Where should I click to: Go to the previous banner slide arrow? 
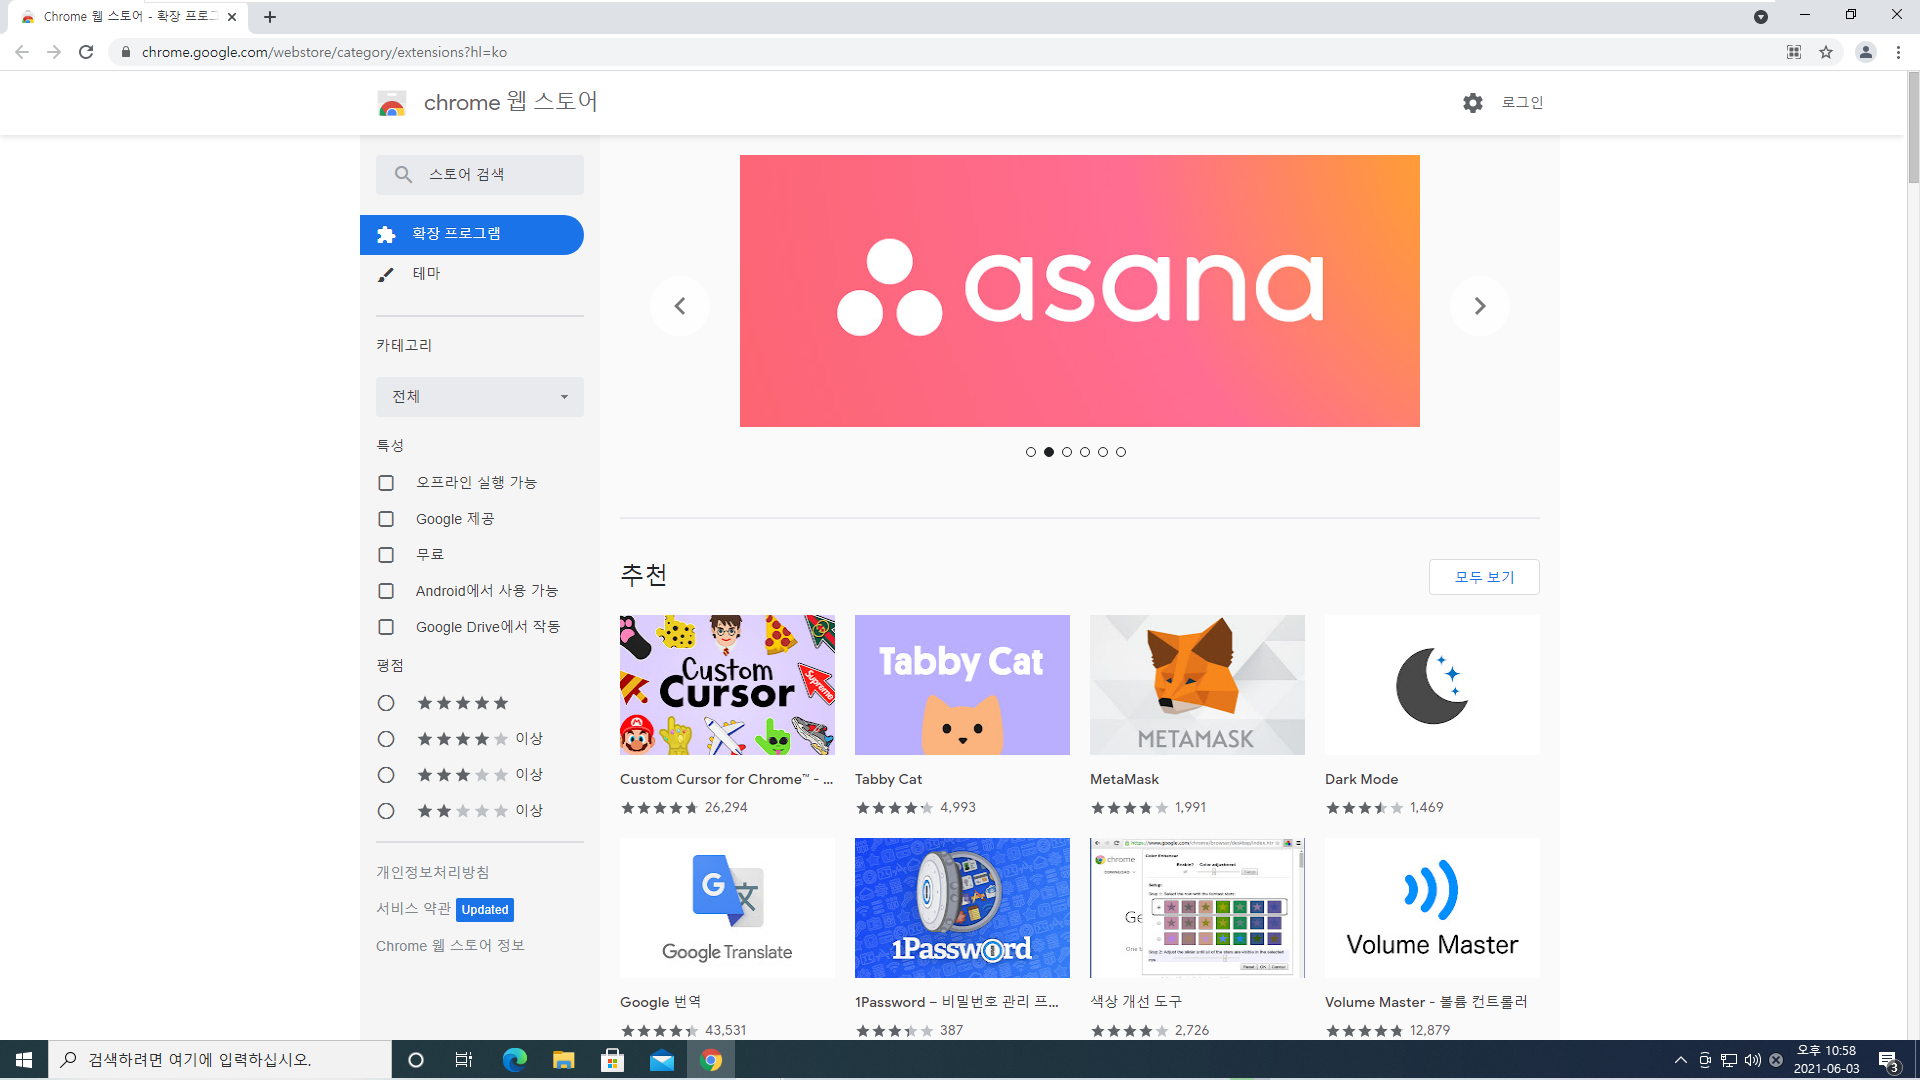pyautogui.click(x=680, y=306)
